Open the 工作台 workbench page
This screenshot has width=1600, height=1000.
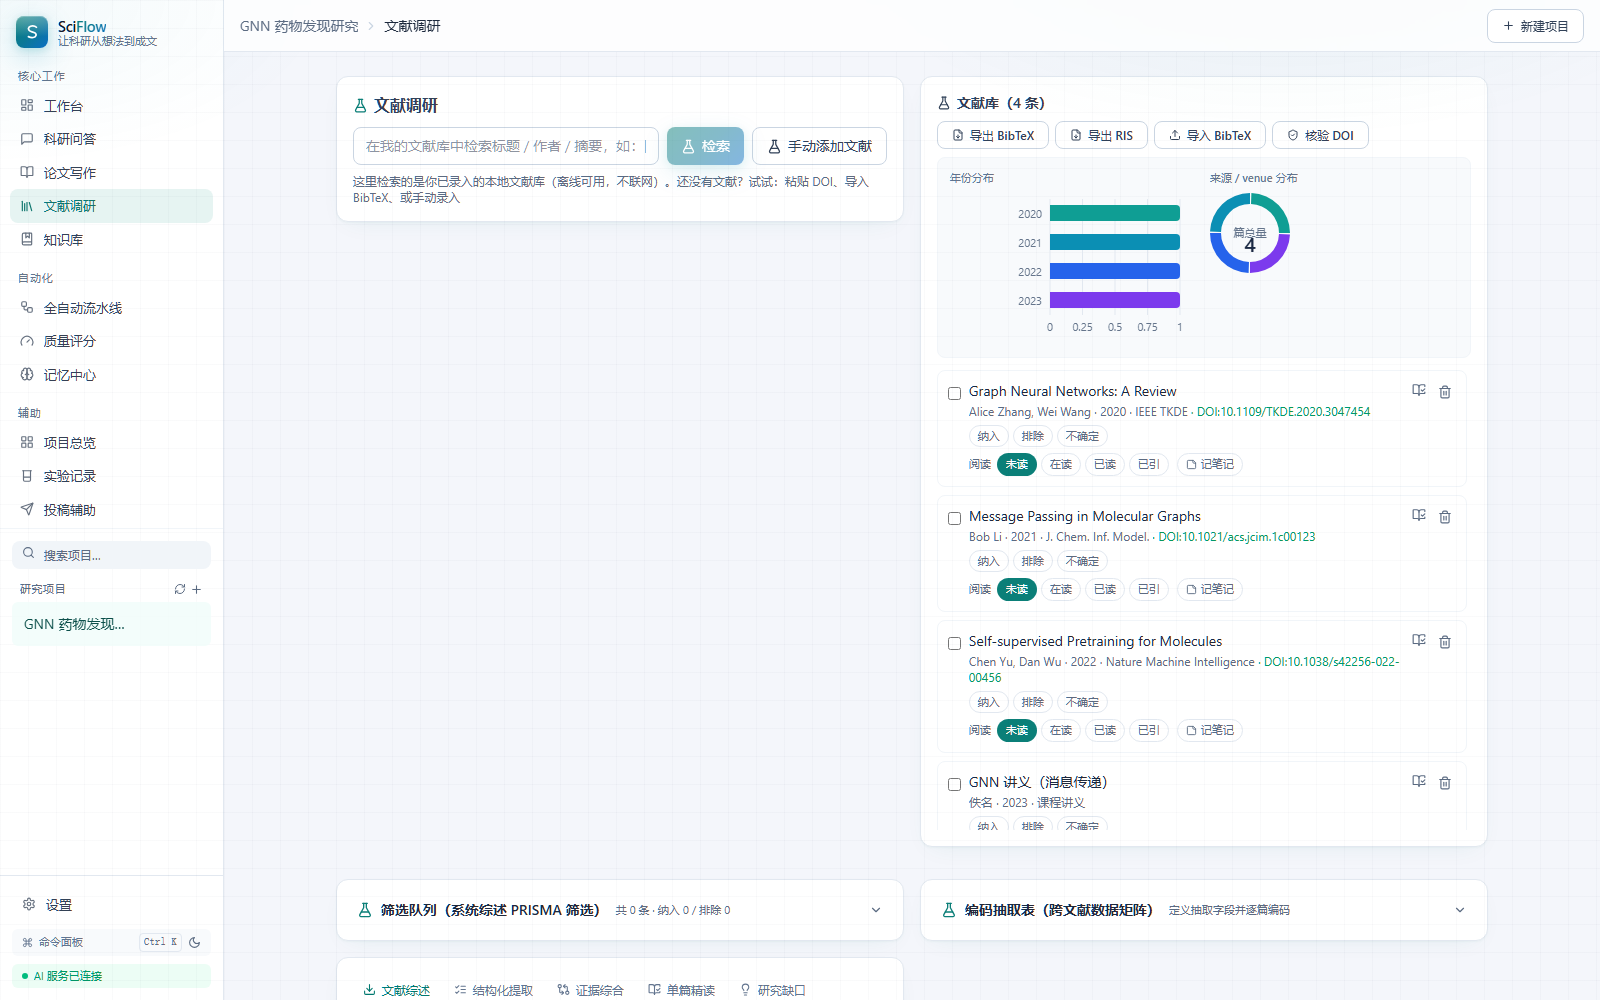(x=111, y=105)
